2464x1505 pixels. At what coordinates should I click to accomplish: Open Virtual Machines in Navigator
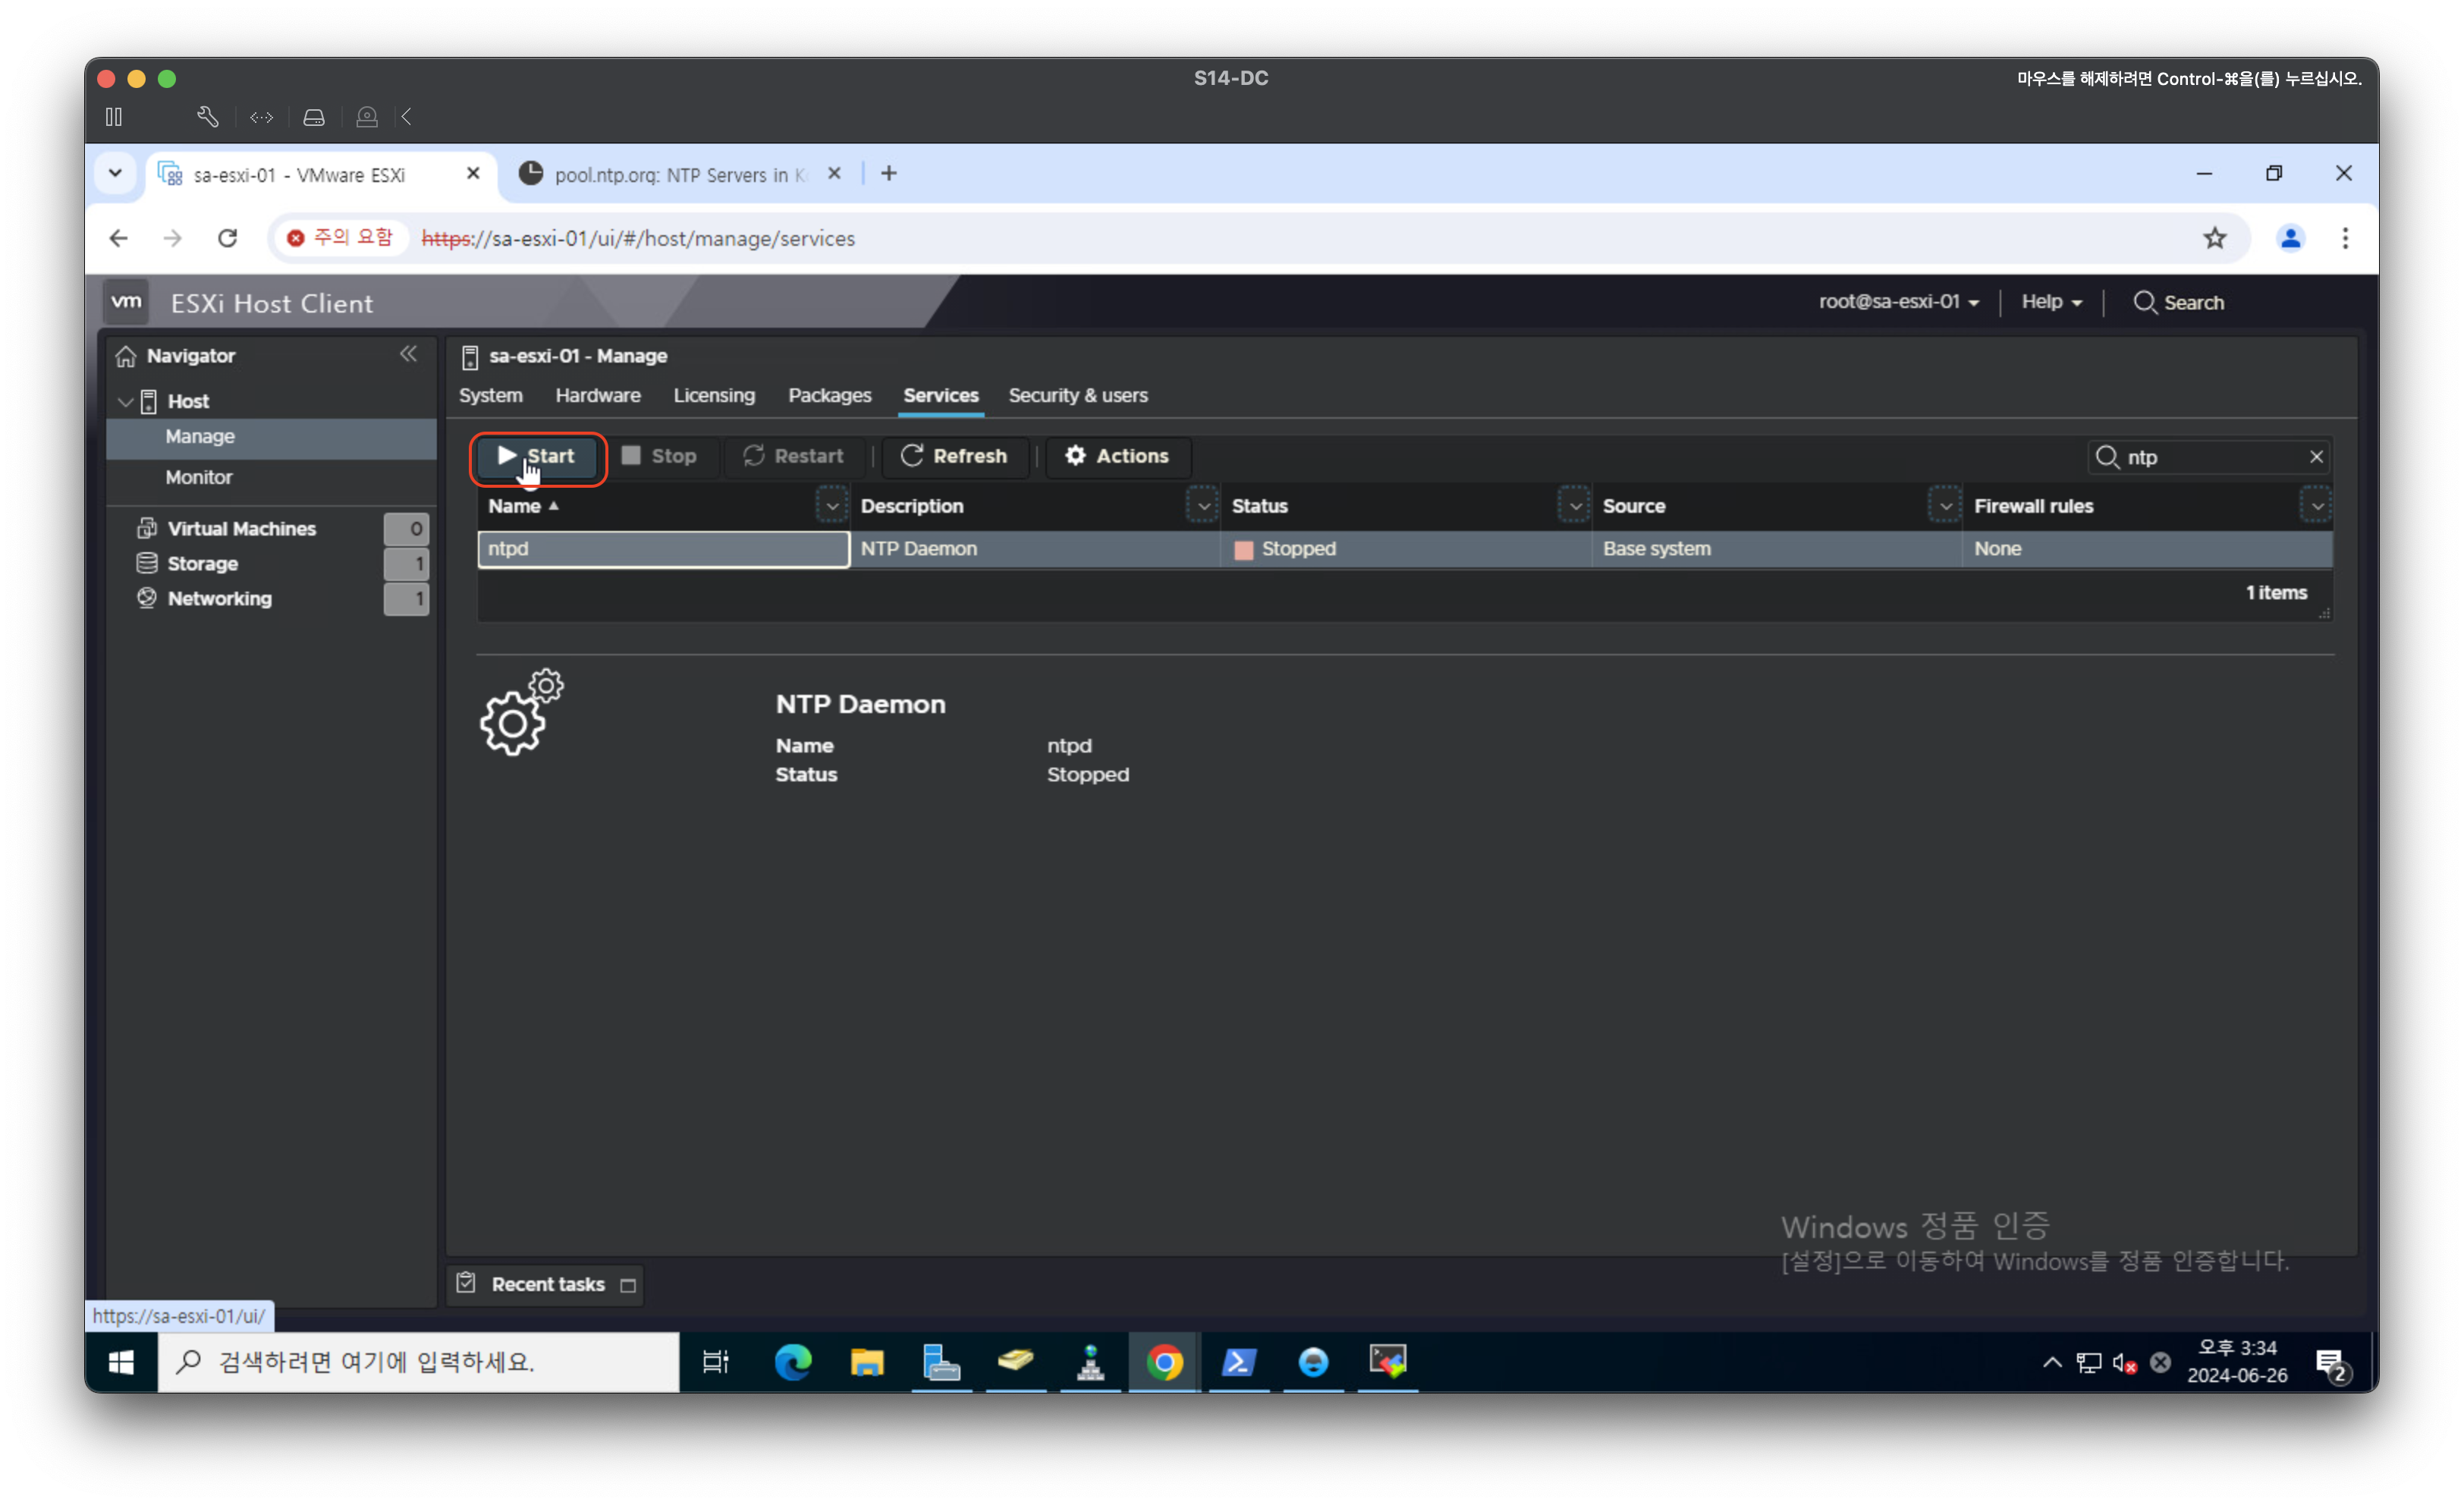click(241, 528)
